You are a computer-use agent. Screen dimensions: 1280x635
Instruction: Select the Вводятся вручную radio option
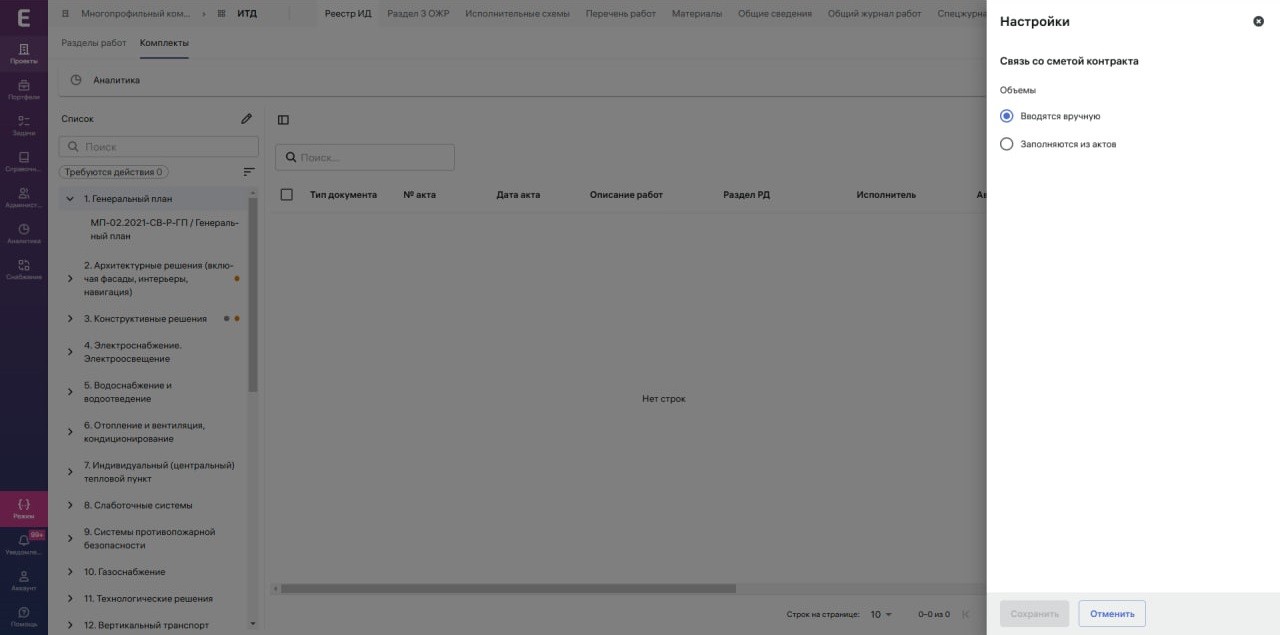(1007, 116)
